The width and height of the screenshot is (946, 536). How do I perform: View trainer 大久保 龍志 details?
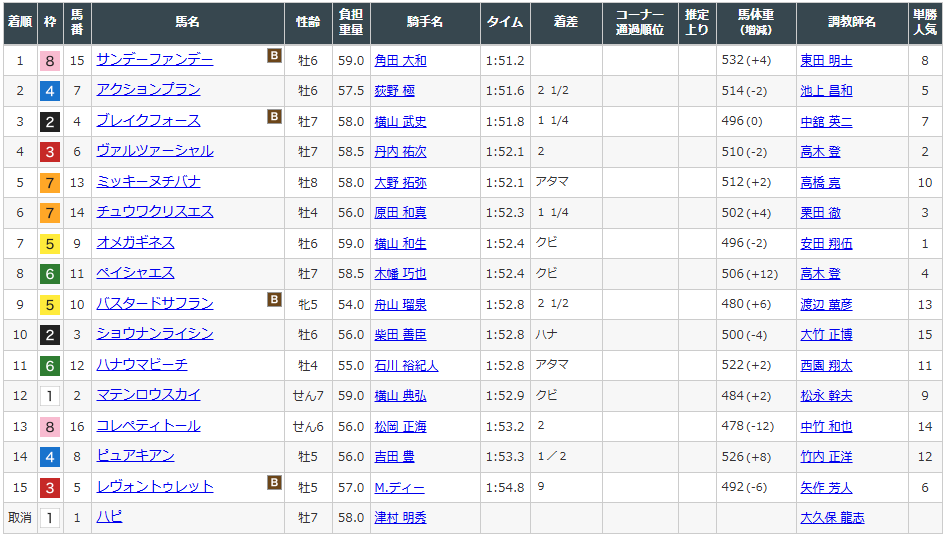pos(832,518)
